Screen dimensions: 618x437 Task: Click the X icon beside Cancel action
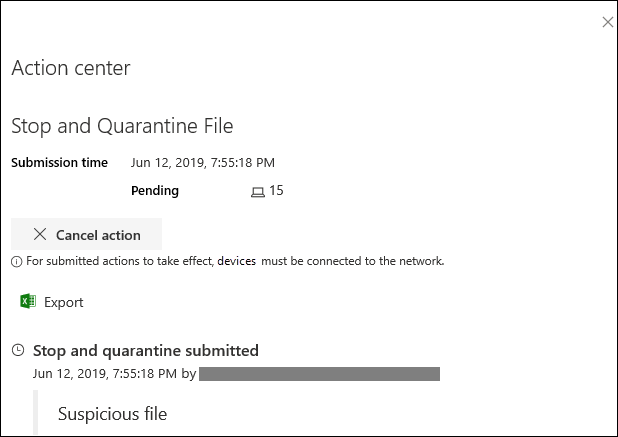point(40,235)
